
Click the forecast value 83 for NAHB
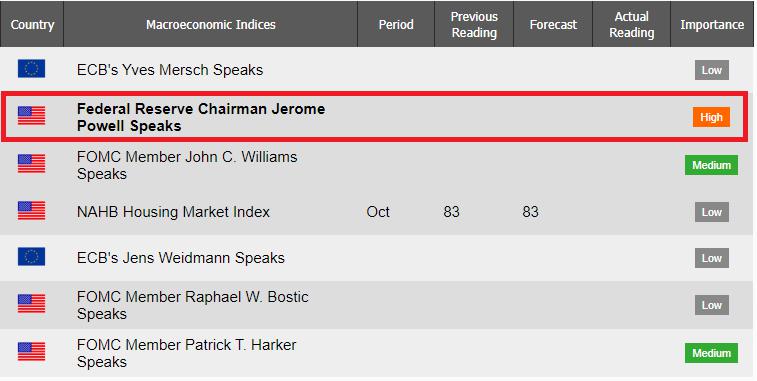click(x=530, y=212)
